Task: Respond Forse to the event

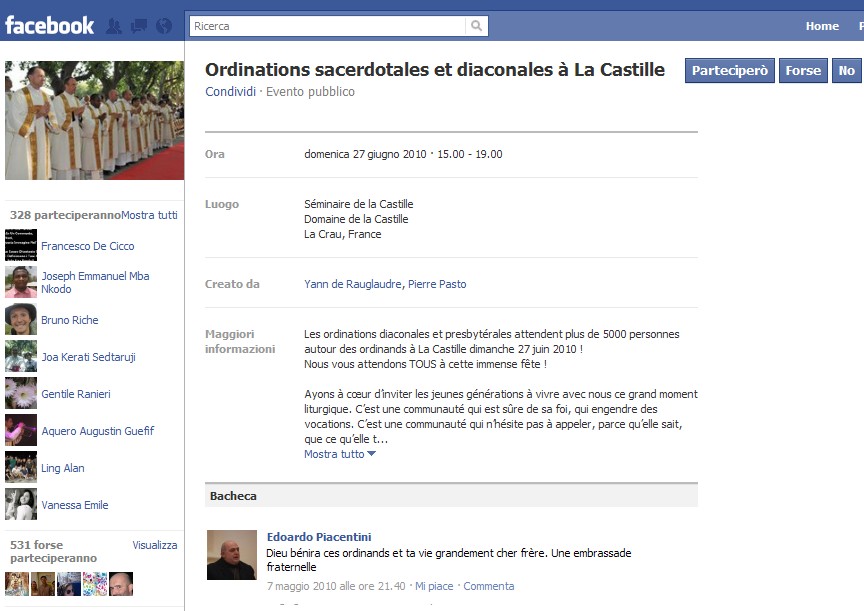Action: click(803, 70)
